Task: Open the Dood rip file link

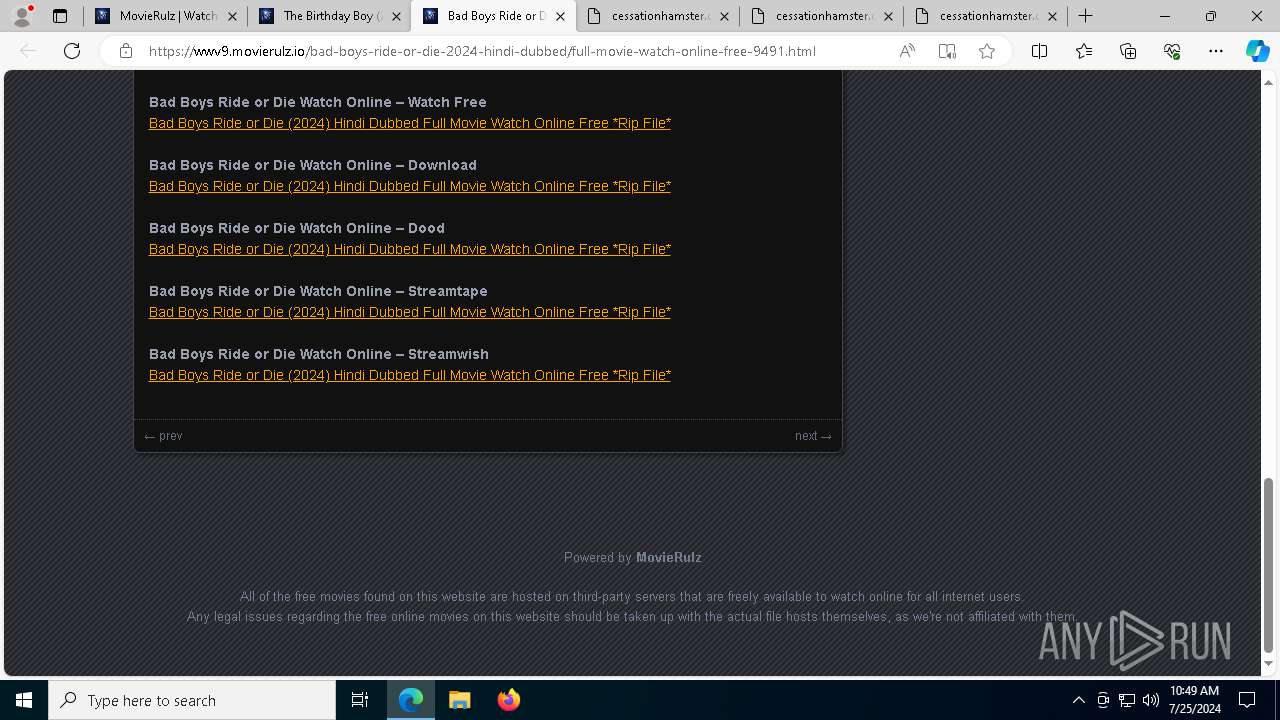Action: 410,249
